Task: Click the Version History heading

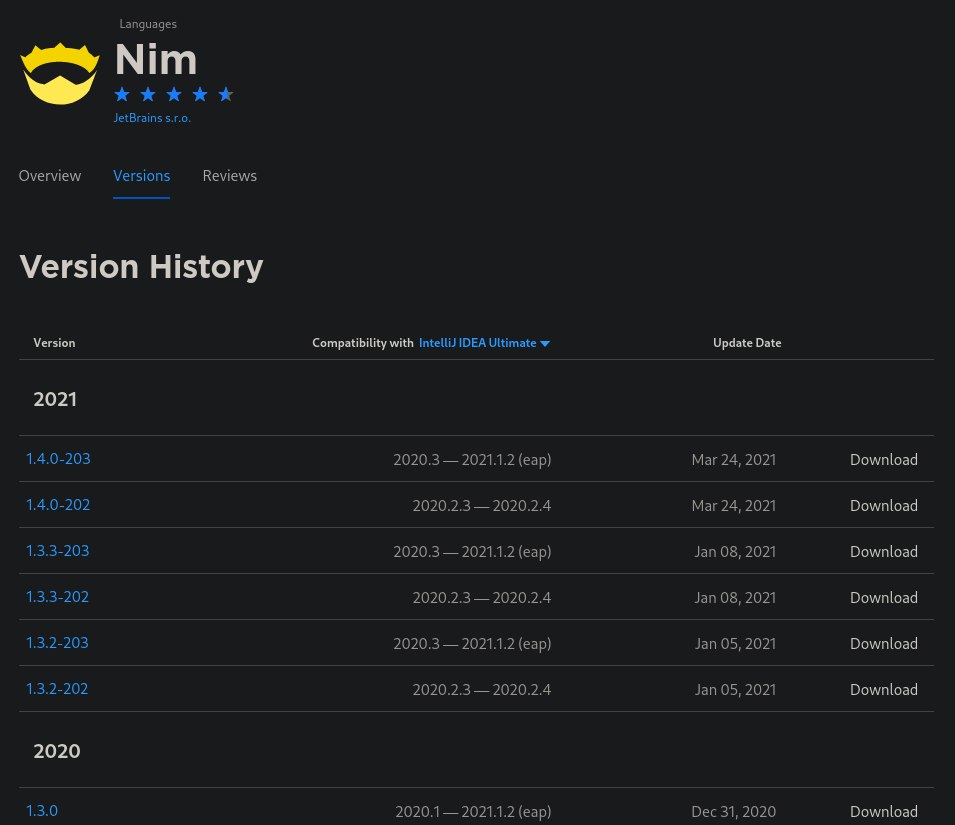Action: [x=141, y=267]
